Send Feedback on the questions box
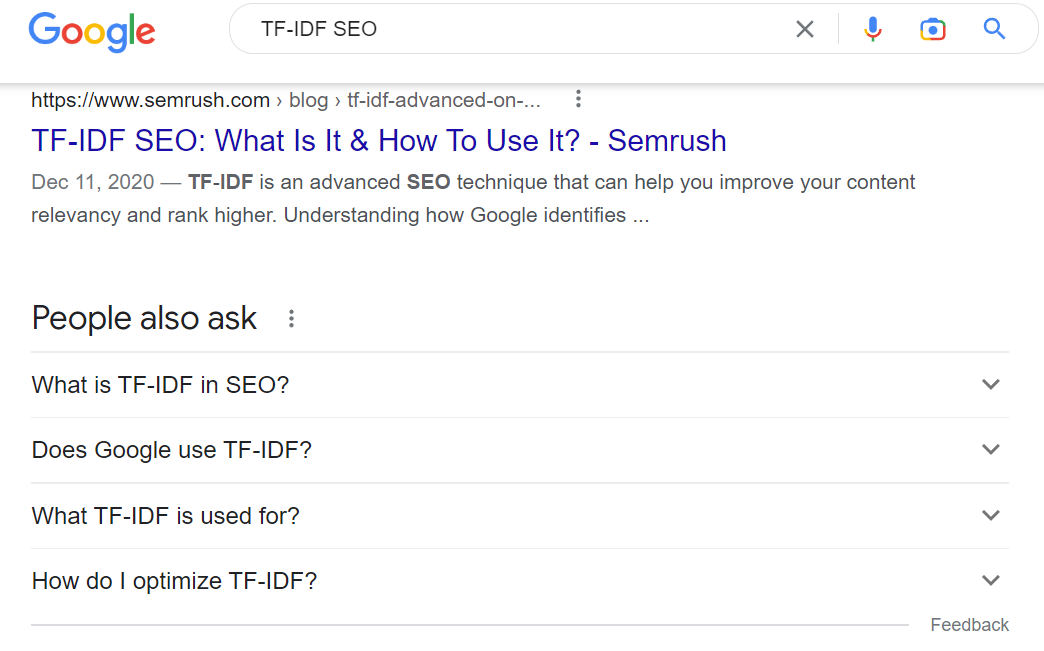The image size is (1044, 651). click(x=968, y=624)
